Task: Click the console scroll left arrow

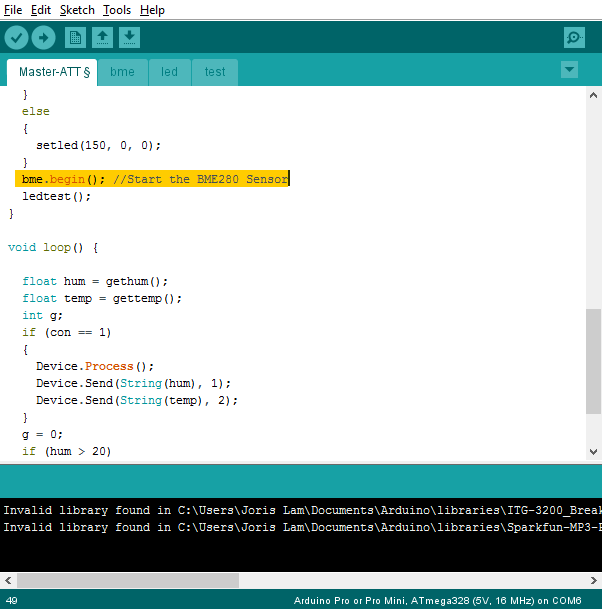Action: 8,581
